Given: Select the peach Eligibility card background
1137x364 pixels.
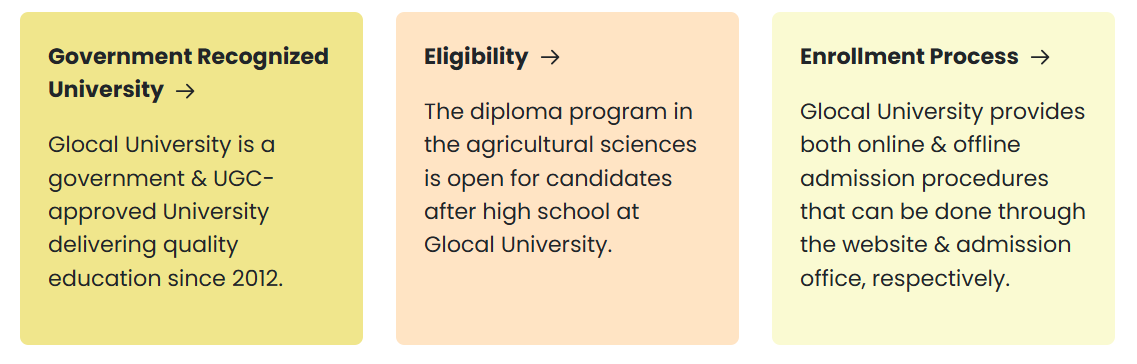Looking at the screenshot, I should 567,178.
